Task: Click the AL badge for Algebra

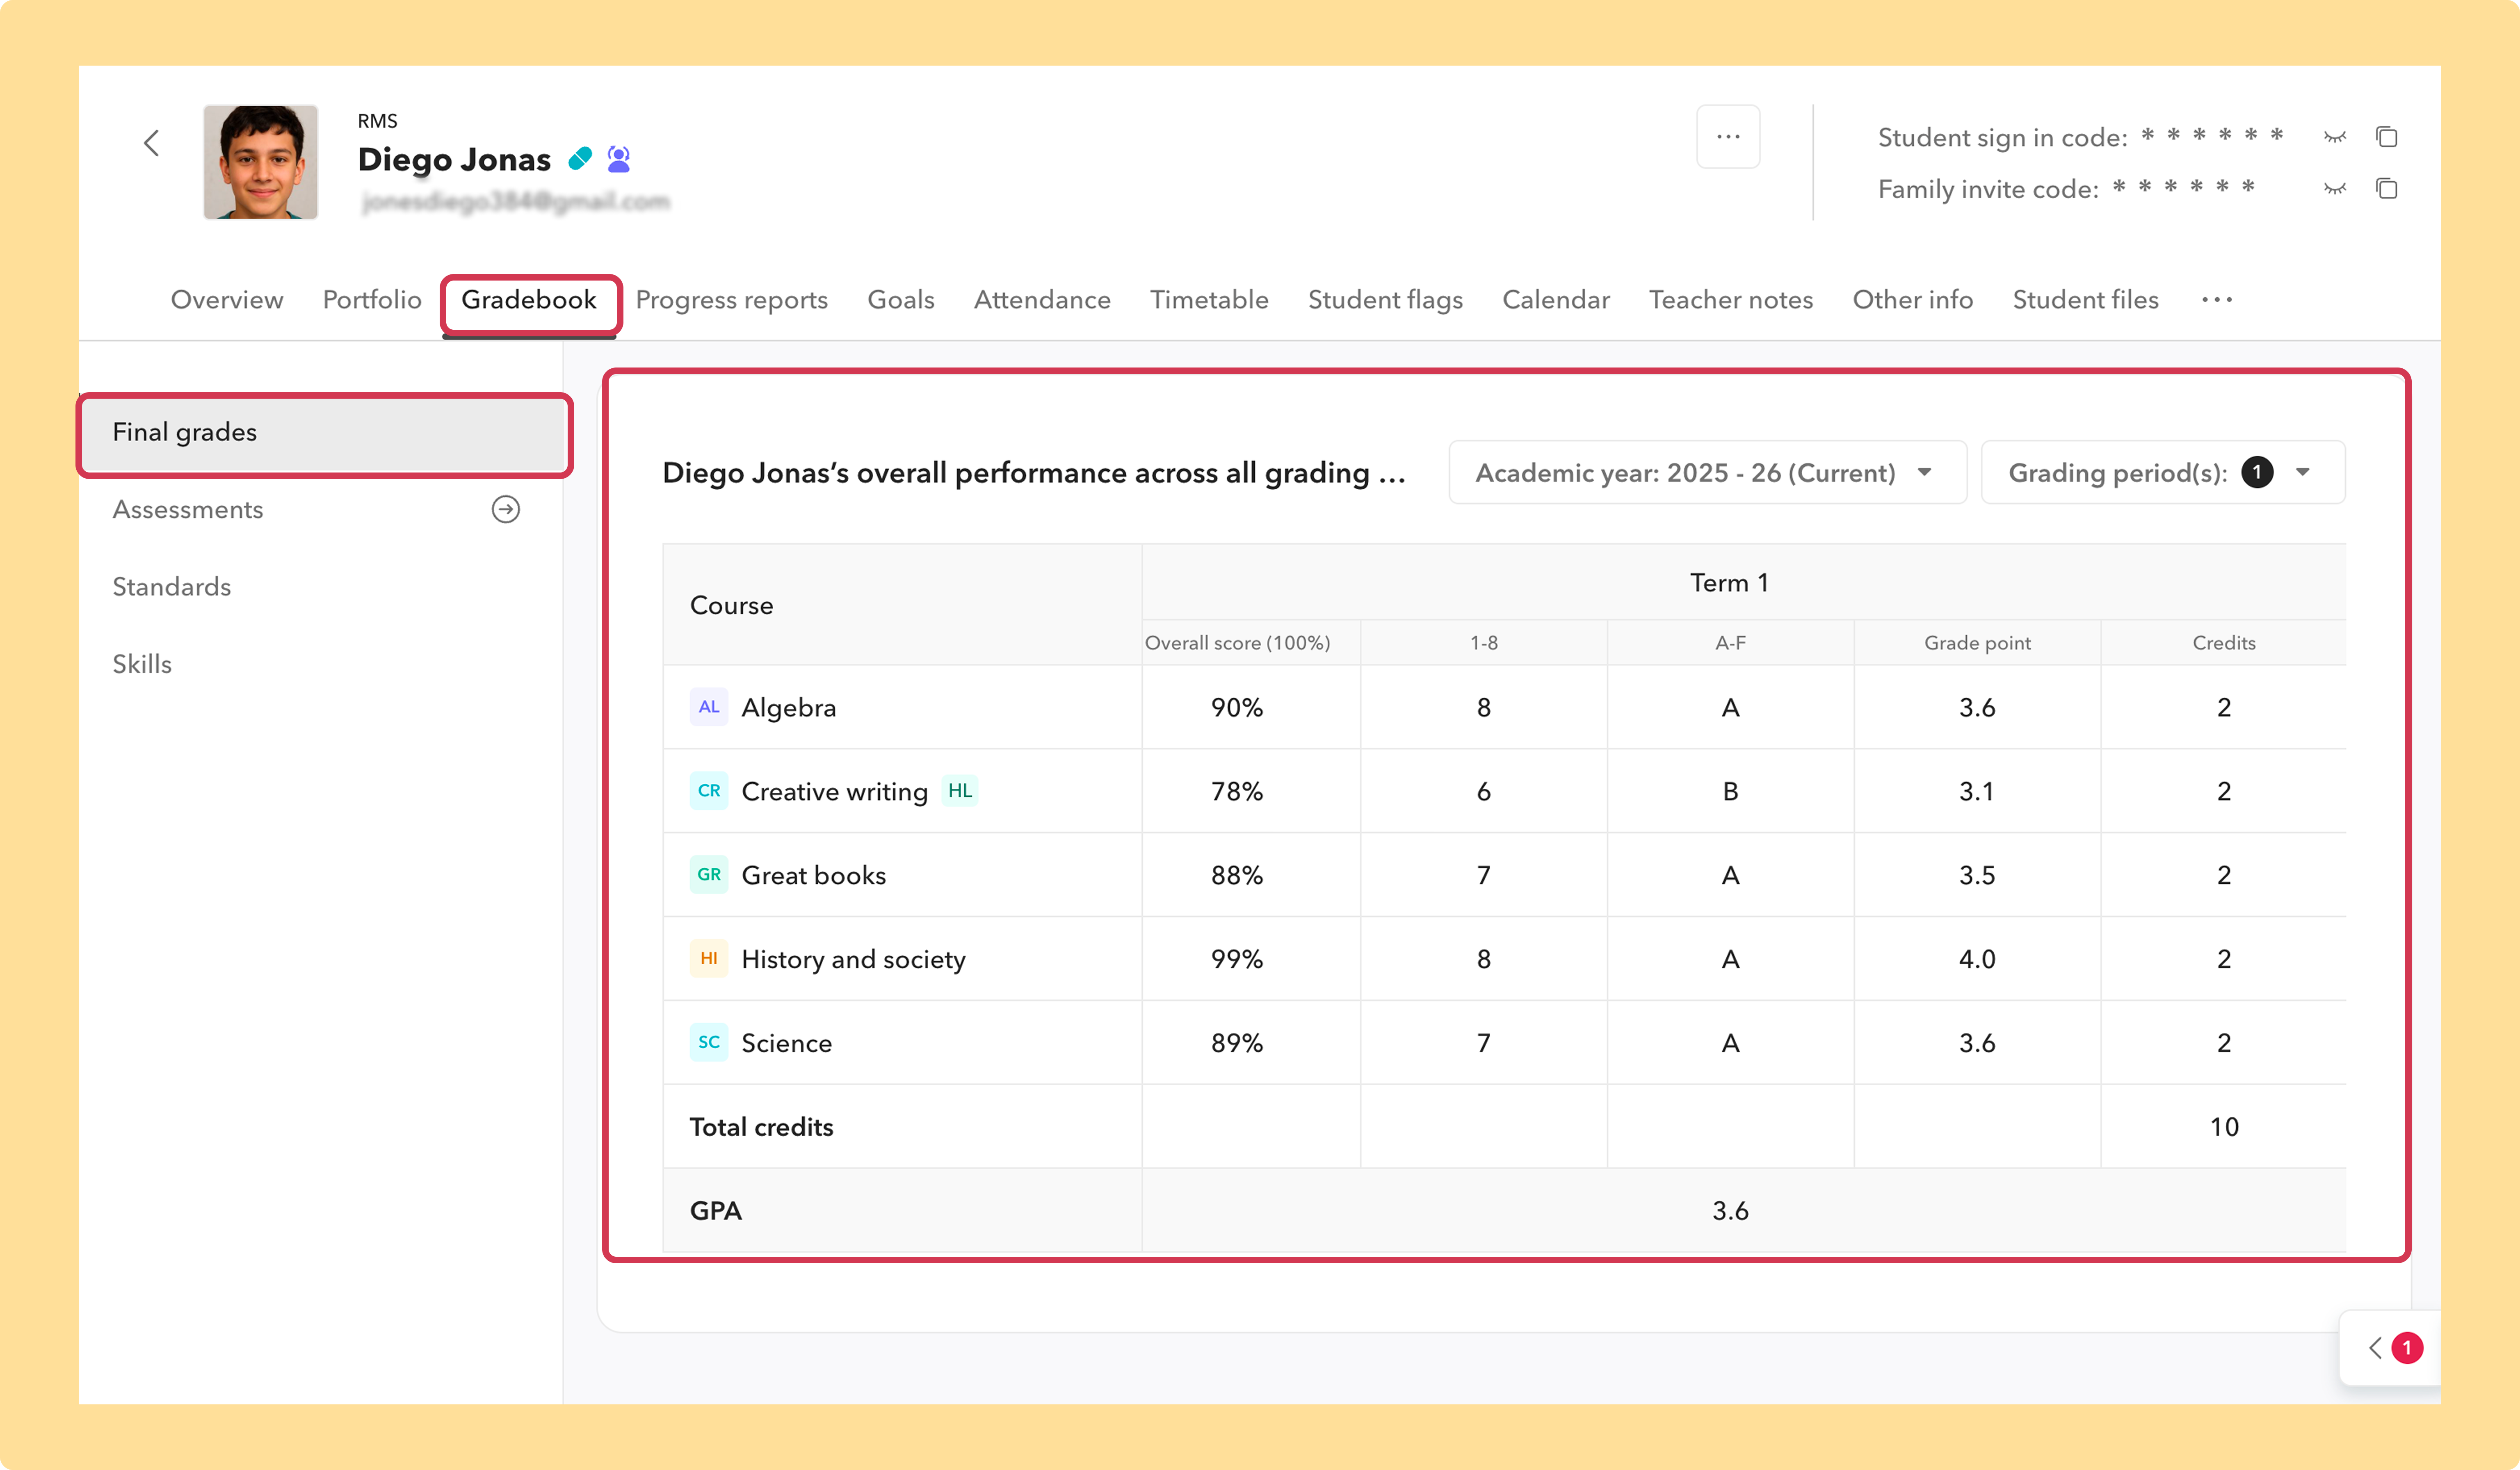Action: click(709, 707)
